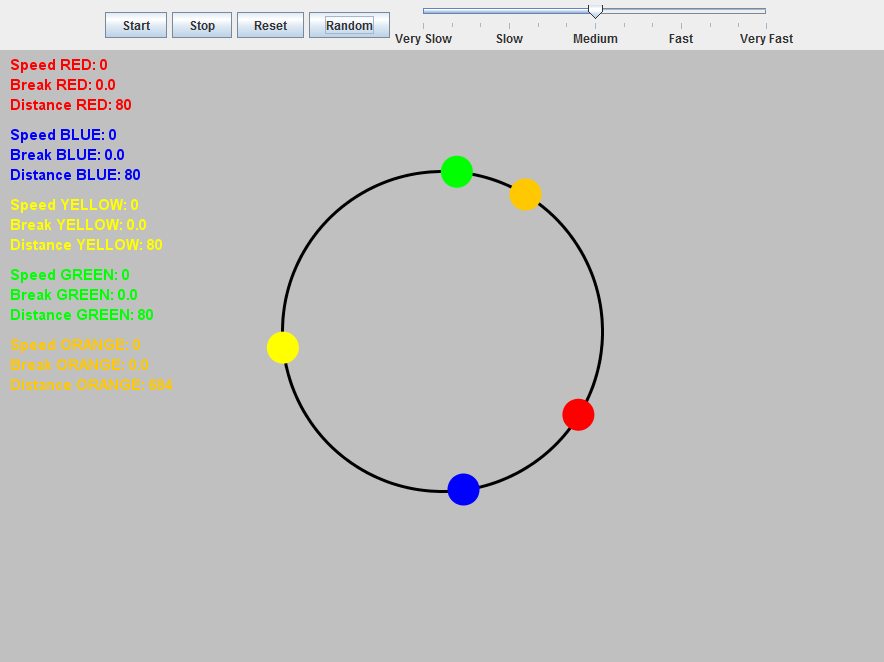Image resolution: width=884 pixels, height=662 pixels.
Task: Click the Random button
Action: coord(349,25)
